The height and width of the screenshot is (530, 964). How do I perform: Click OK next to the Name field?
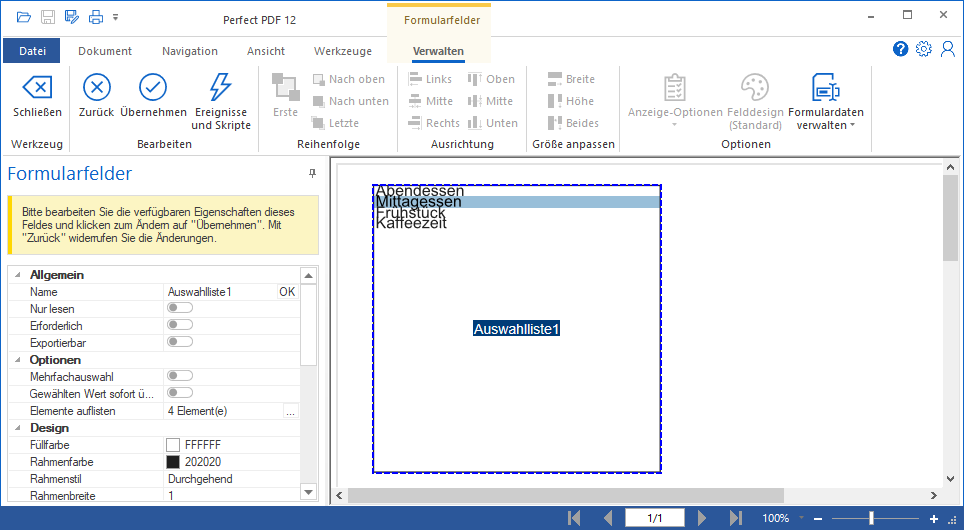point(287,292)
